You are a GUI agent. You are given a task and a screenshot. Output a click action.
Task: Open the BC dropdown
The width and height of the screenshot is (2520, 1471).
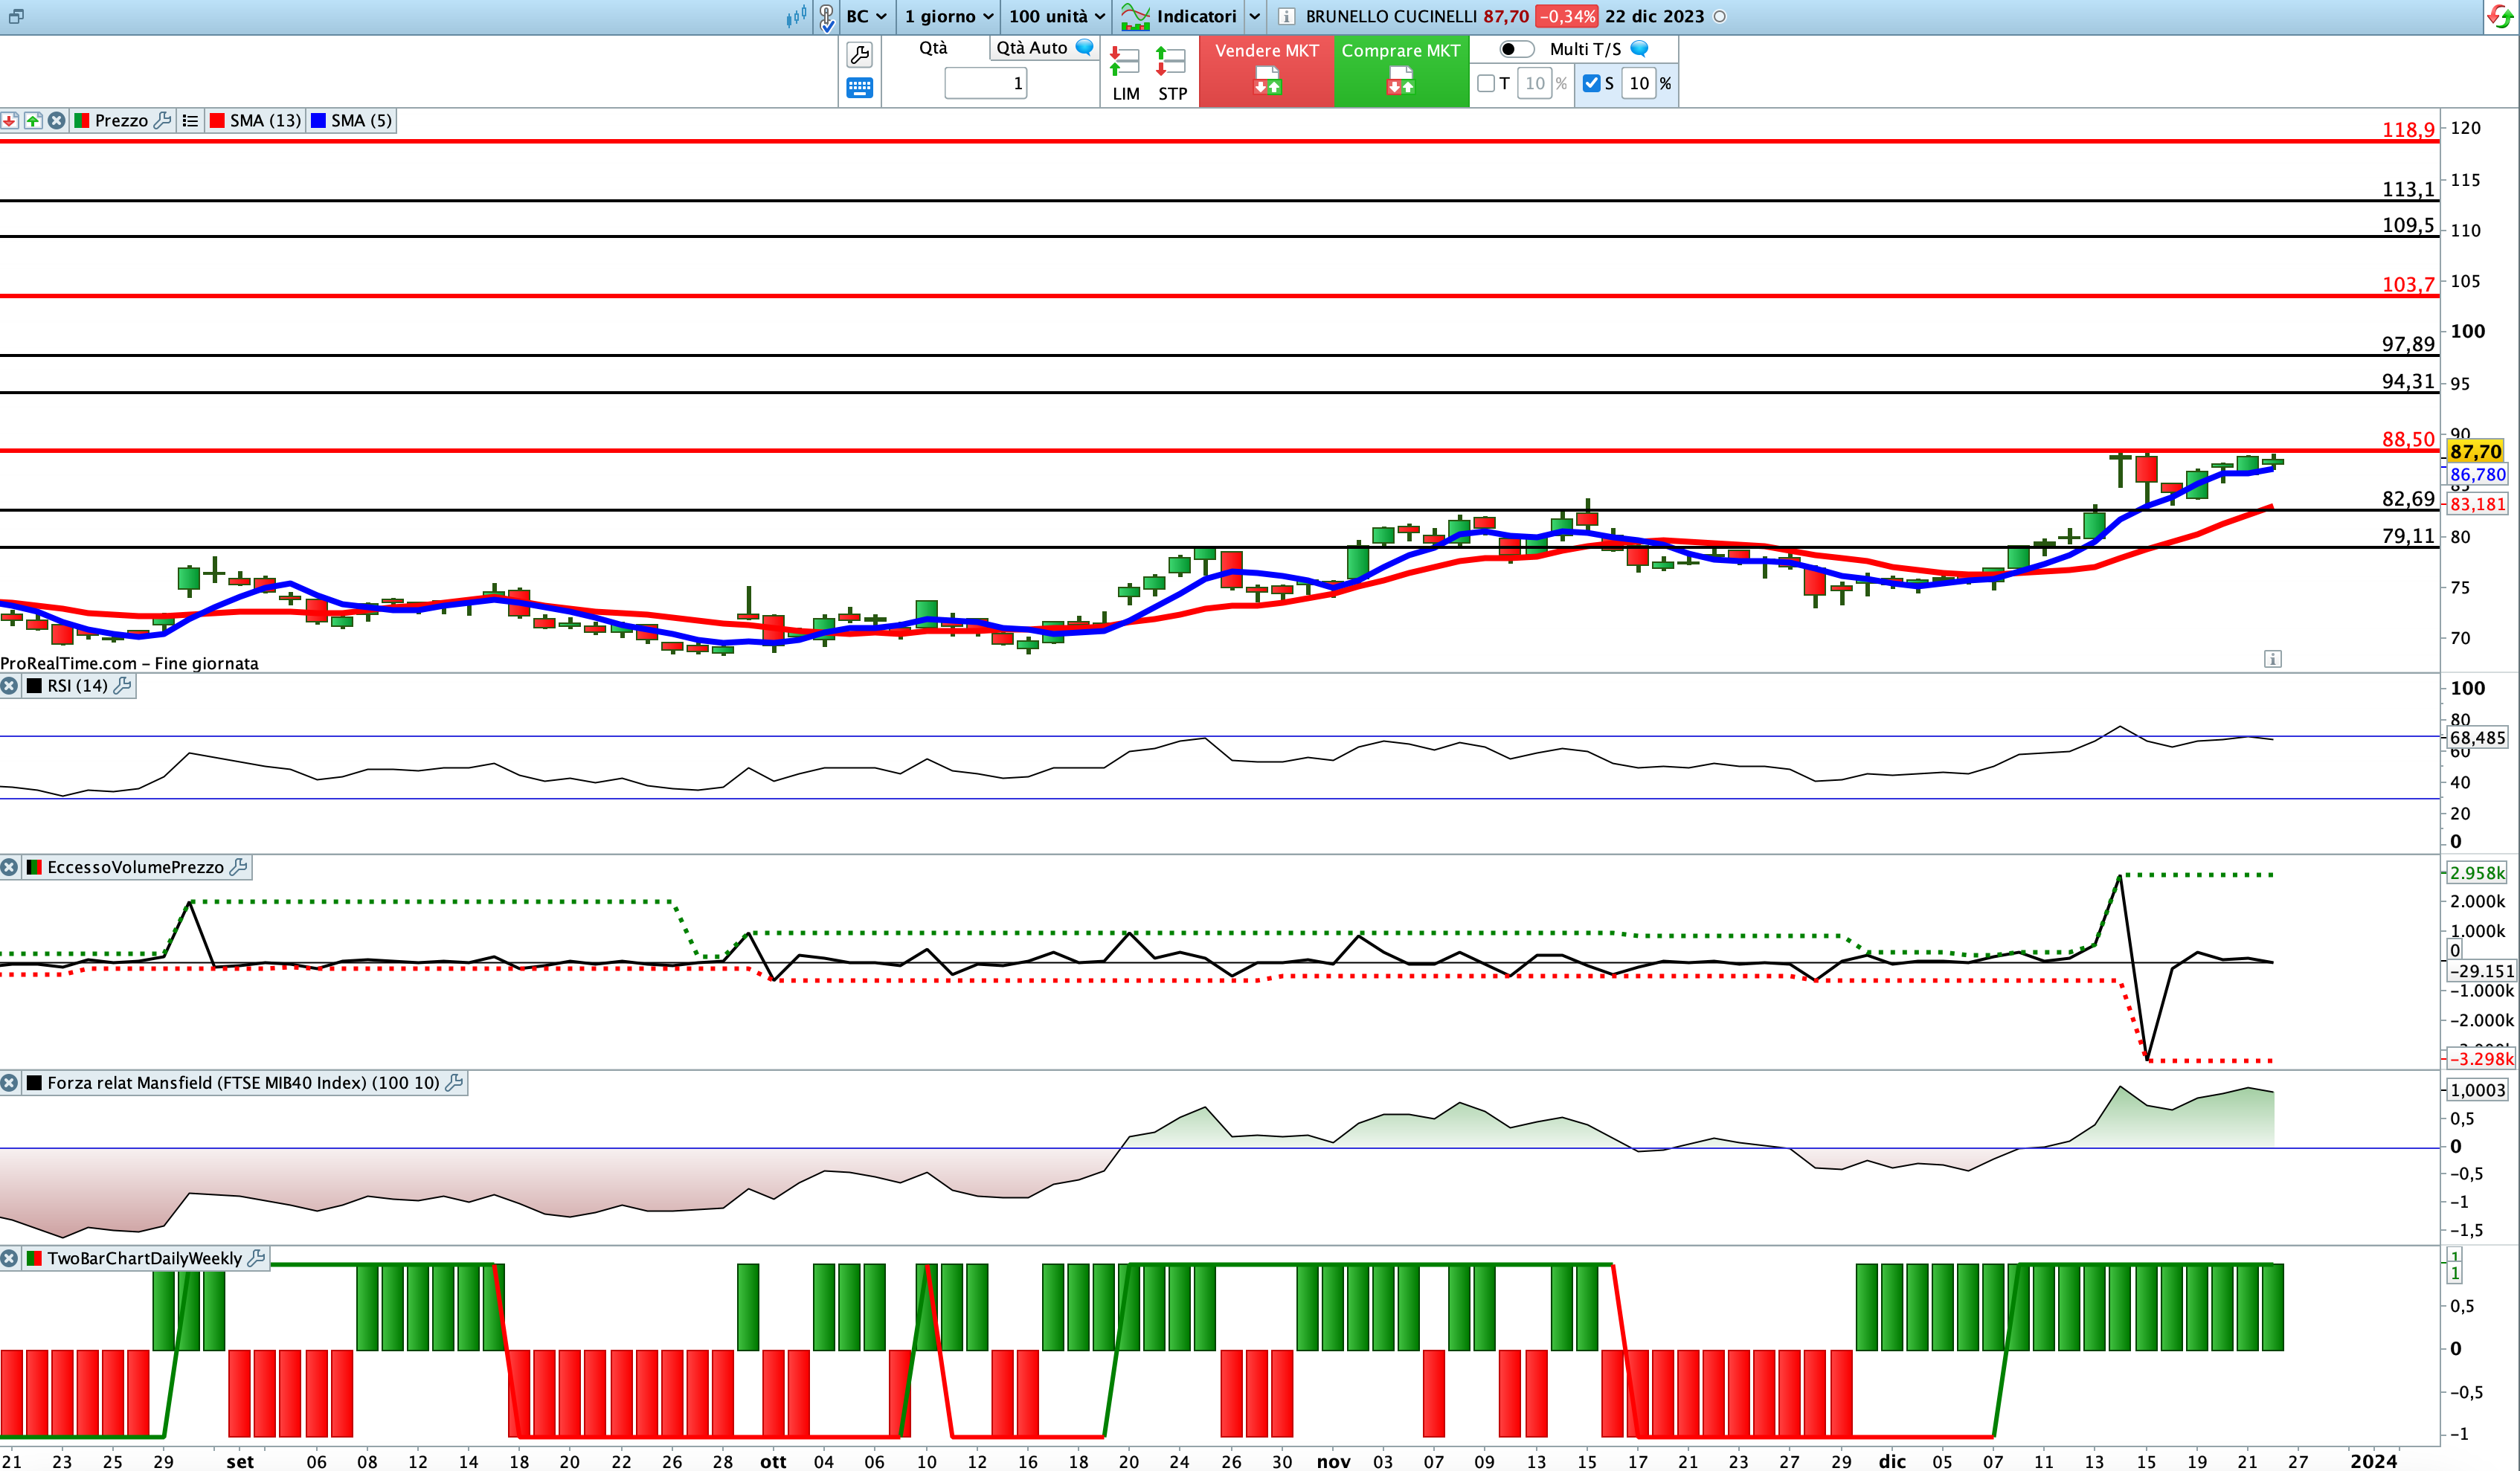[x=866, y=16]
